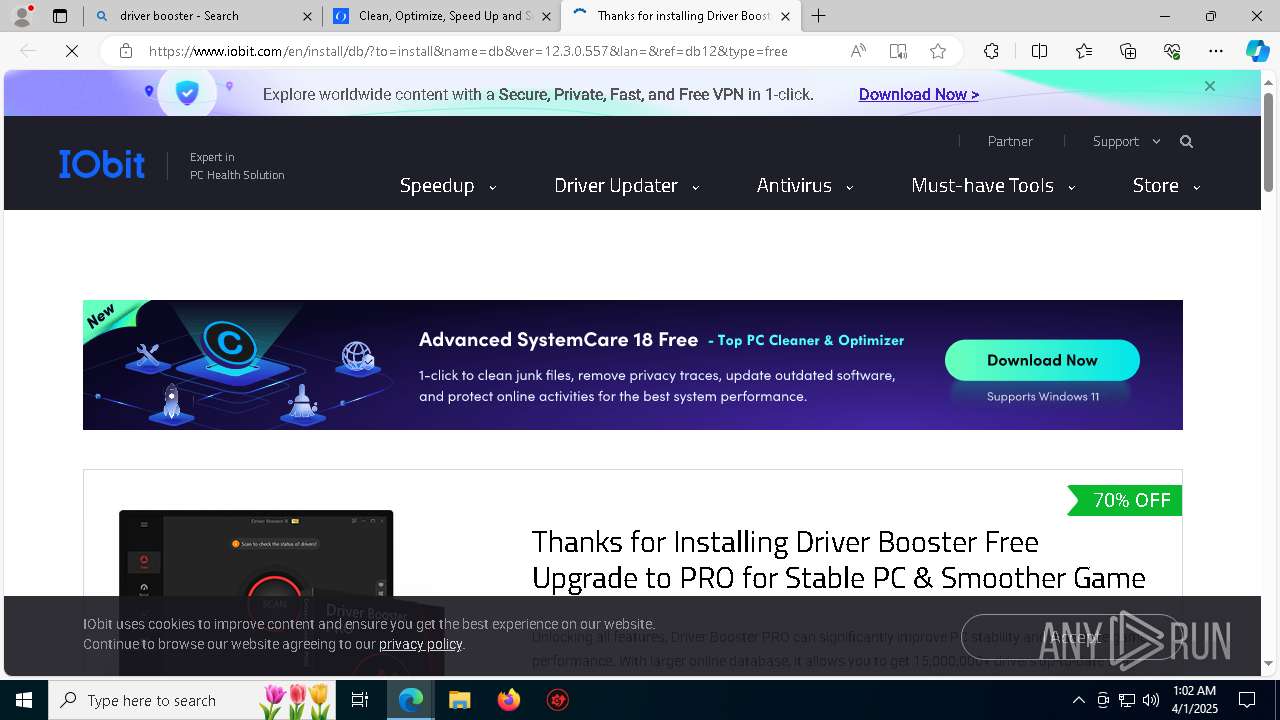
Task: Click the VPN 'Download Now >' link
Action: [918, 94]
